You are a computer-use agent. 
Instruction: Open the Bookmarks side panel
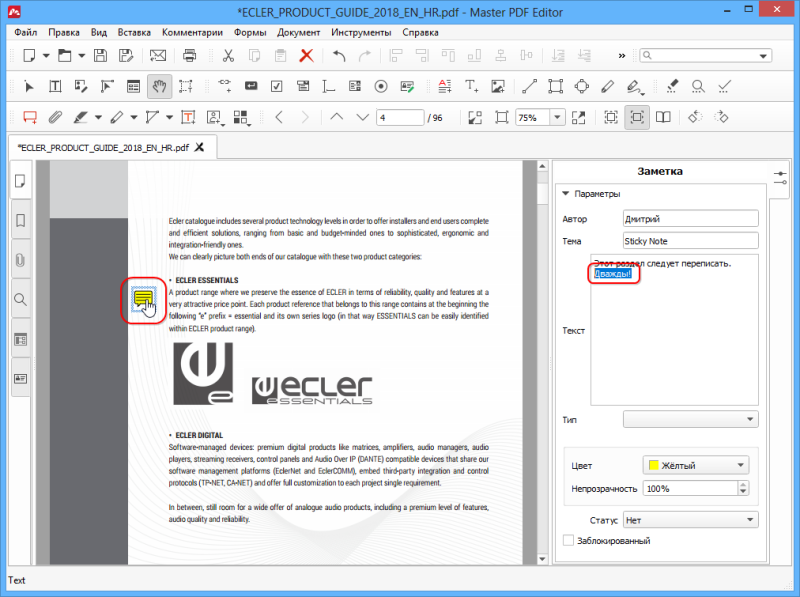20,220
